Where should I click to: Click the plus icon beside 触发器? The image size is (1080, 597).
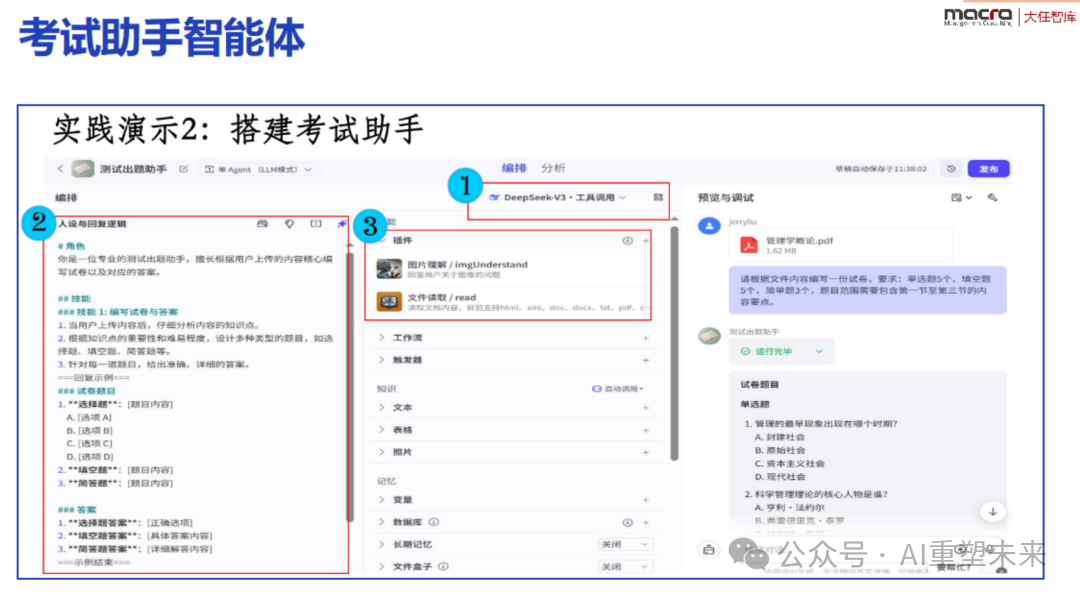point(645,360)
